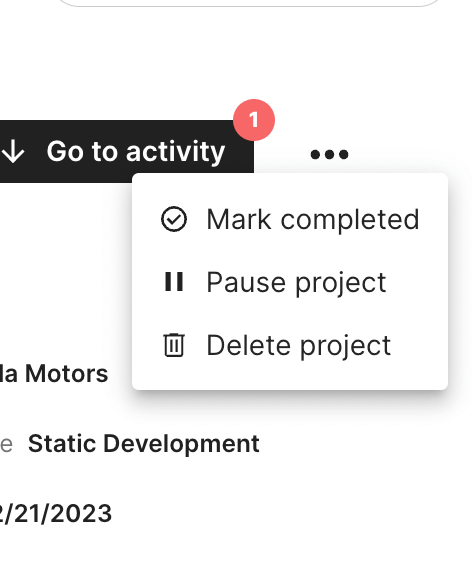The height and width of the screenshot is (567, 472).
Task: Click the pause bars icon
Action: click(x=174, y=282)
